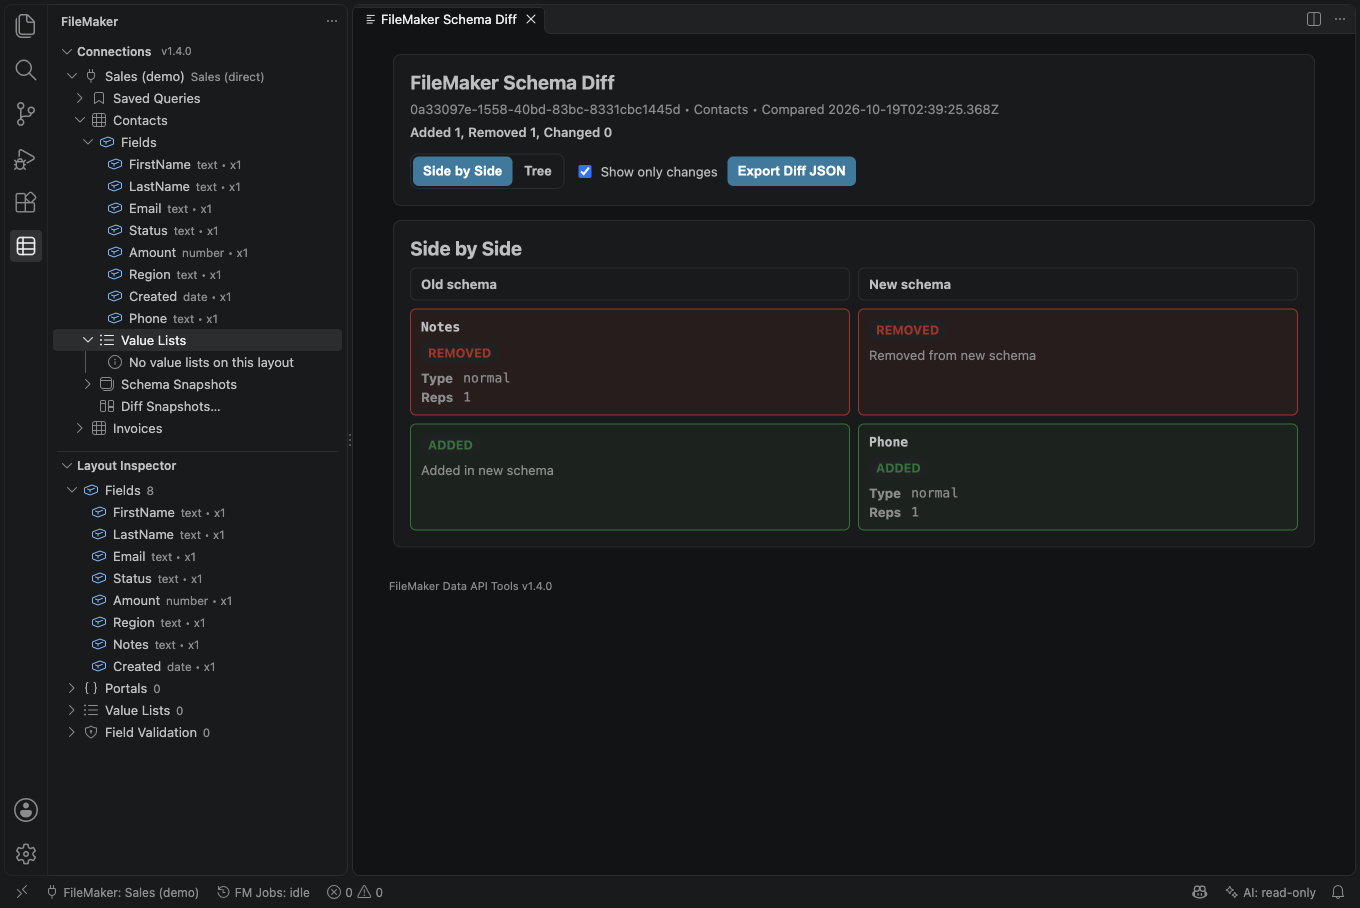Open editor More Actions ellipsis
This screenshot has height=908, width=1360.
[x=1340, y=19]
